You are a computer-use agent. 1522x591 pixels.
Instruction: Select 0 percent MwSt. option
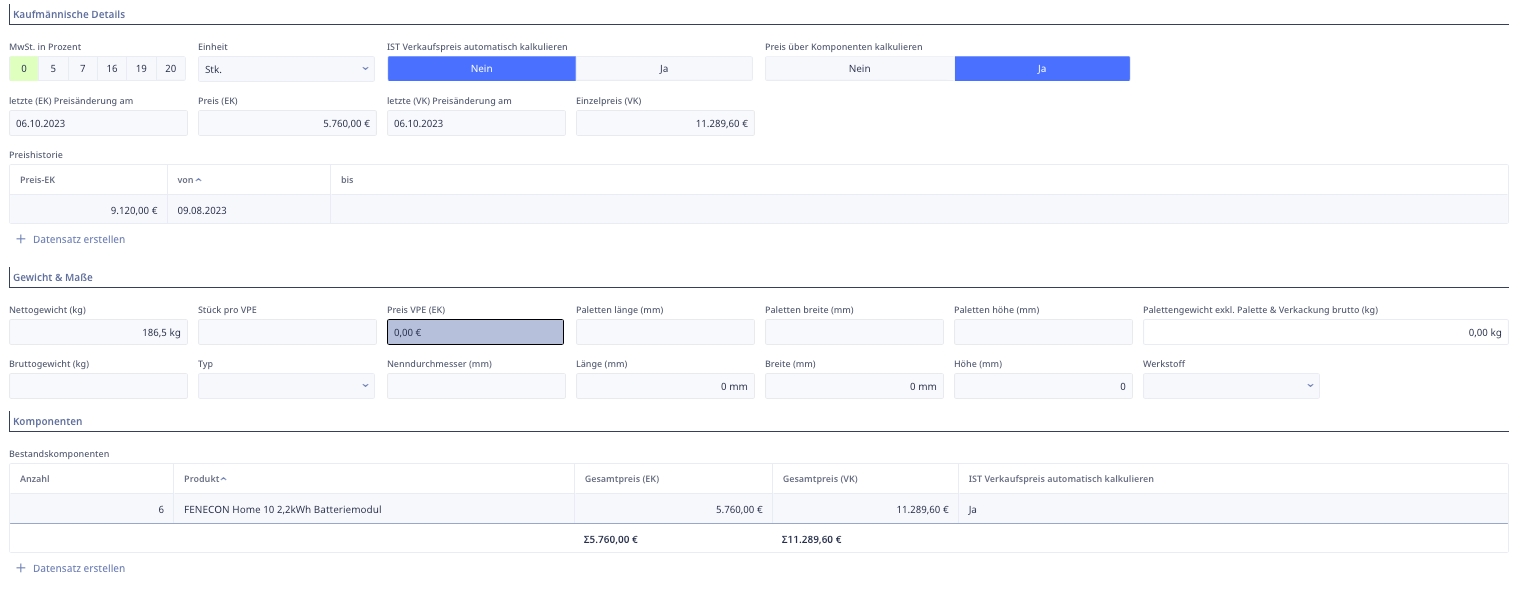pyautogui.click(x=23, y=69)
